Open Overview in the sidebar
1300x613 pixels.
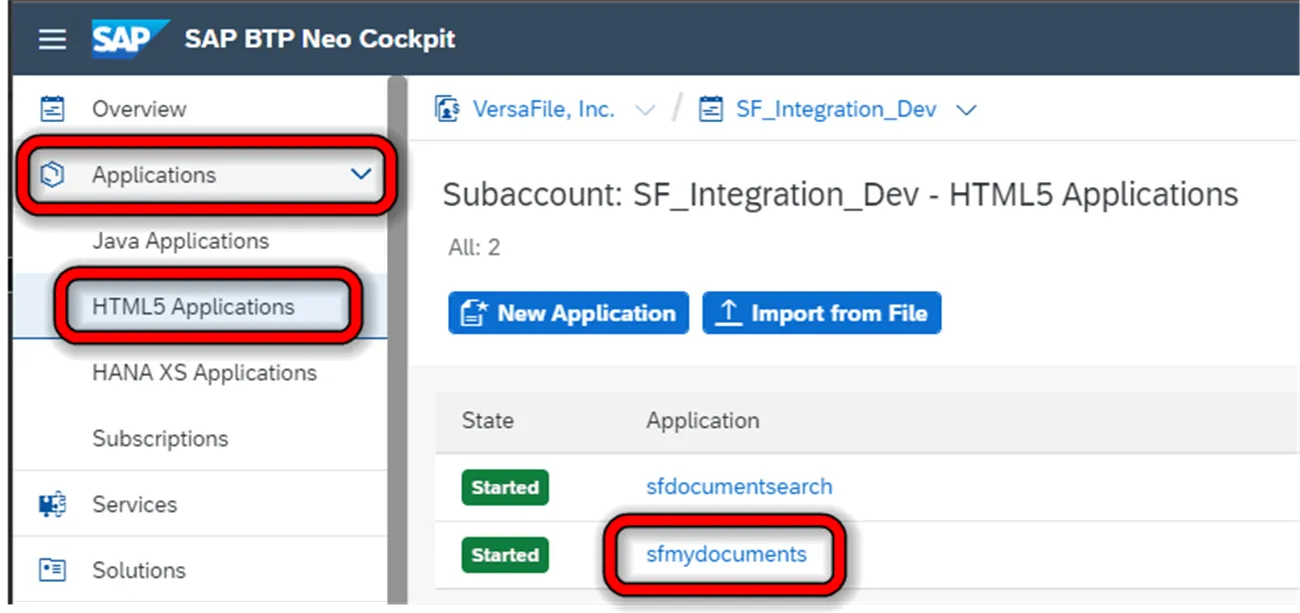139,109
